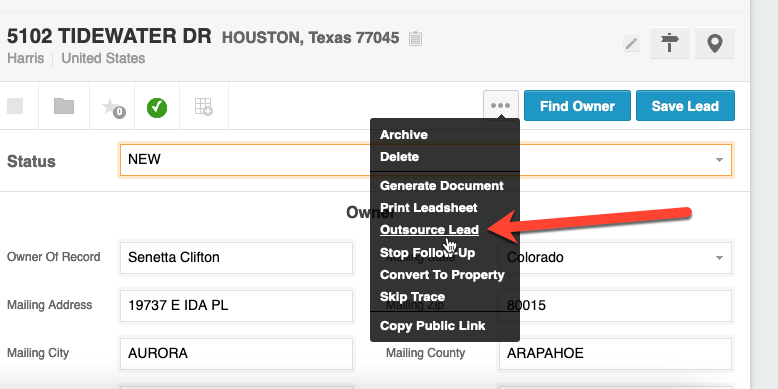
Task: Focus the Mailing City field with AURORA
Action: [x=236, y=354]
